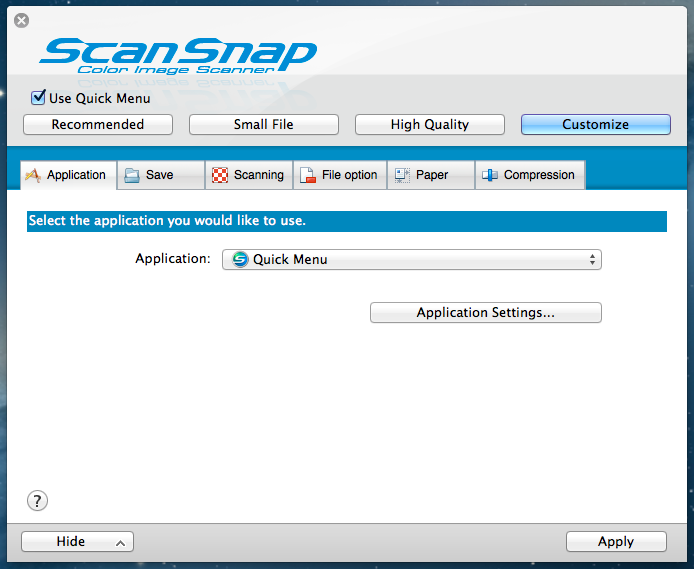The width and height of the screenshot is (694, 569).
Task: Click the Compression tab icon
Action: pos(490,175)
